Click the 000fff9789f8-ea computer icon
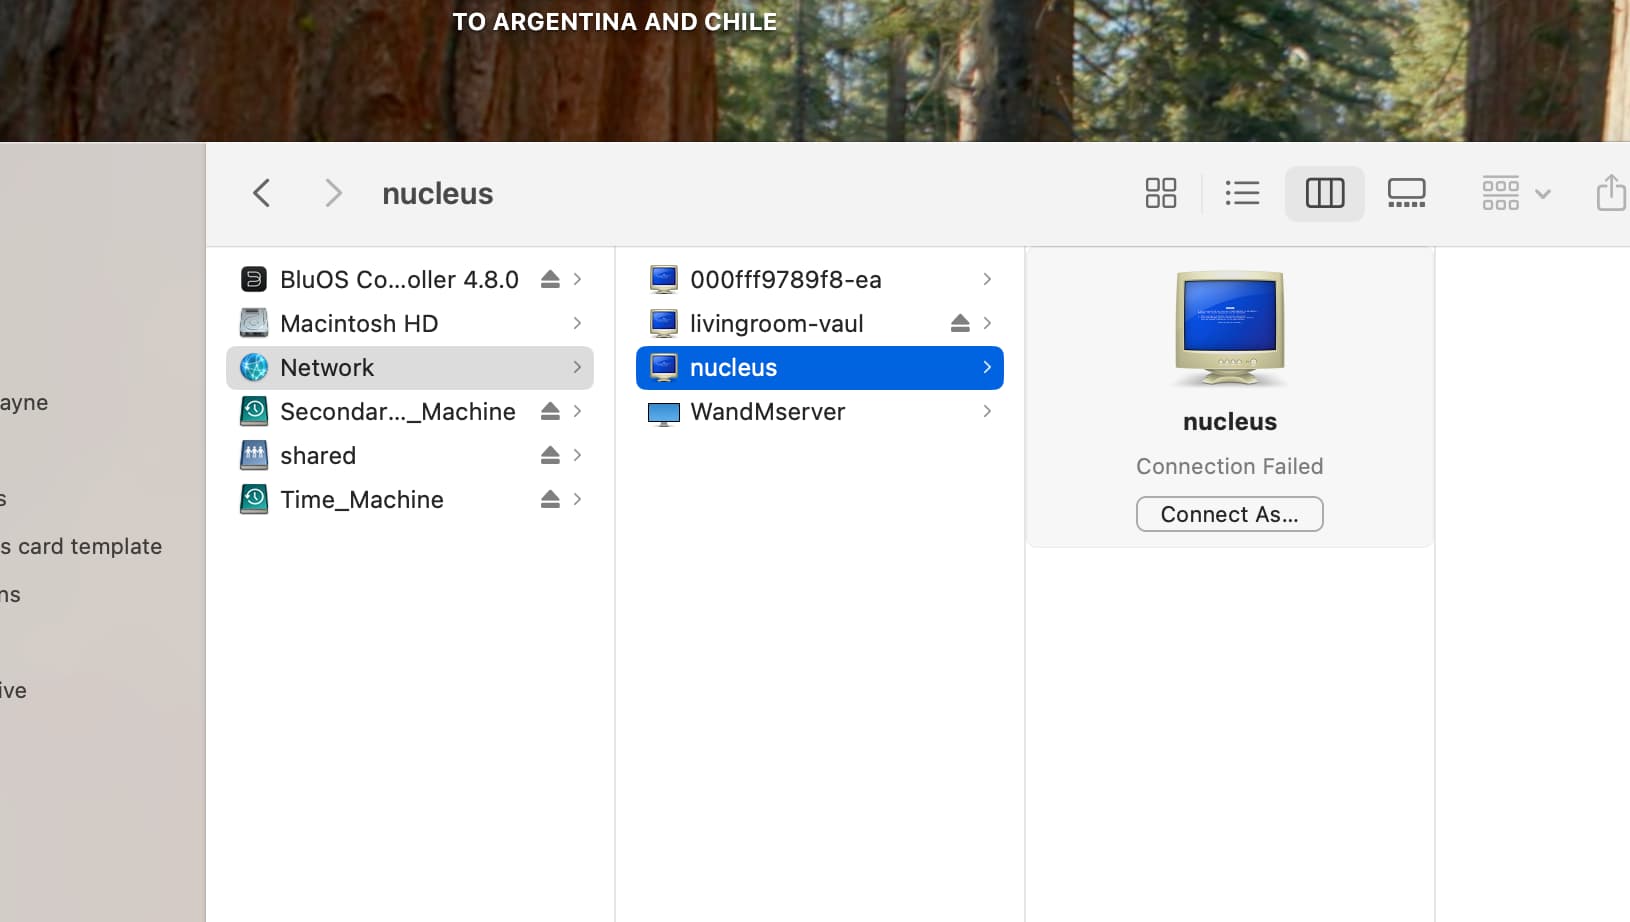This screenshot has width=1630, height=922. 664,279
